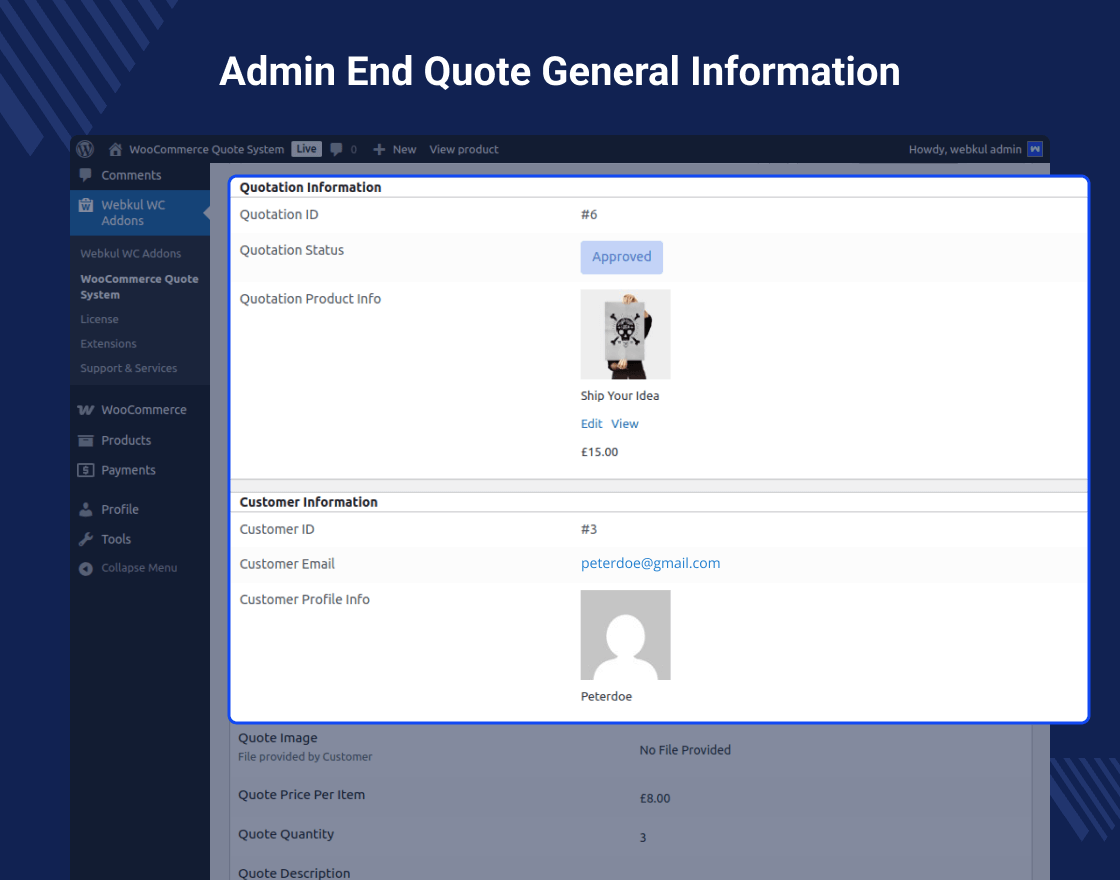Click the plus icon beside New

coord(379,149)
